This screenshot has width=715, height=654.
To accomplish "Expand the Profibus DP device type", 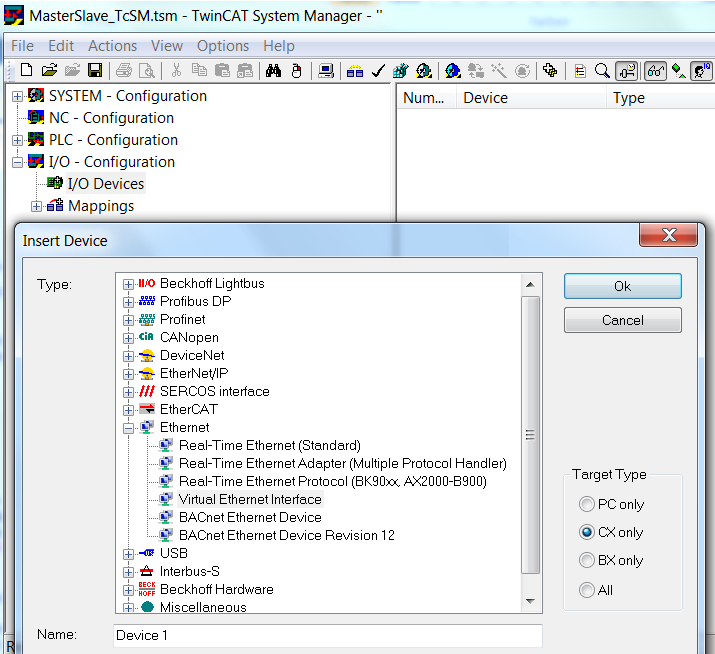I will point(128,302).
